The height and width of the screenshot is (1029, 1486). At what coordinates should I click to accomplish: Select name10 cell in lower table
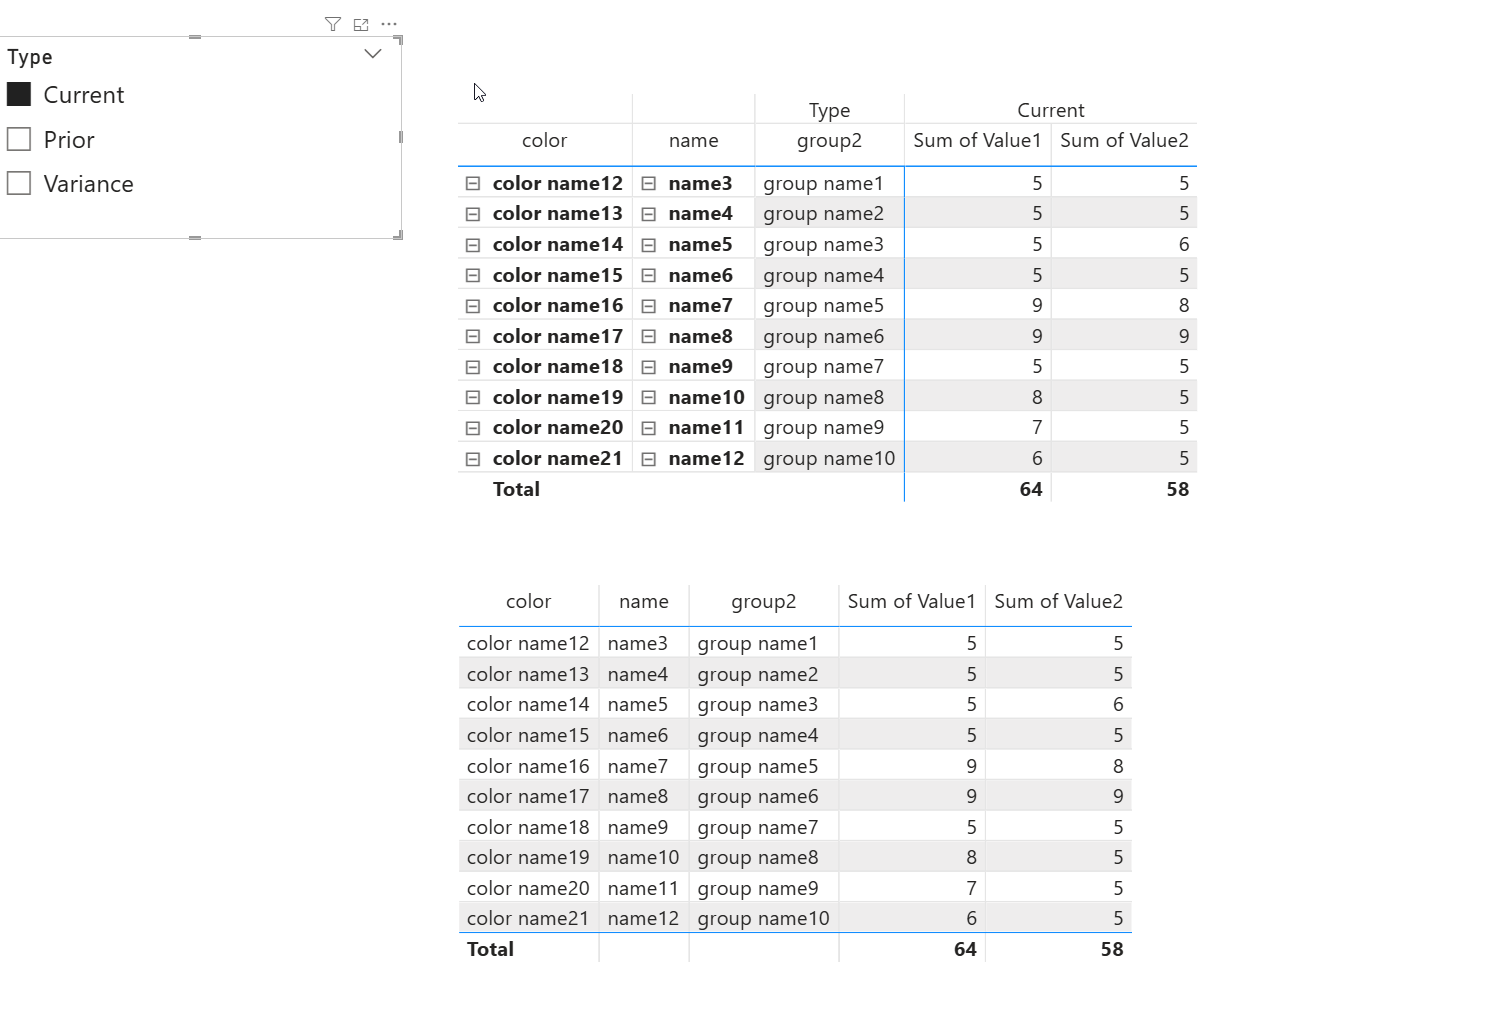[643, 857]
